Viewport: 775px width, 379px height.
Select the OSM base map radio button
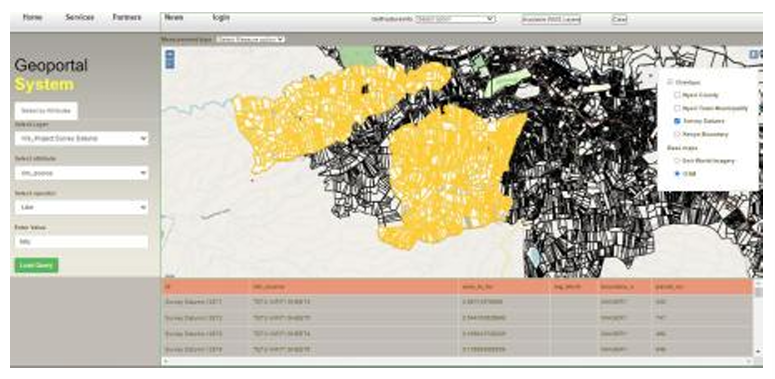click(x=677, y=174)
